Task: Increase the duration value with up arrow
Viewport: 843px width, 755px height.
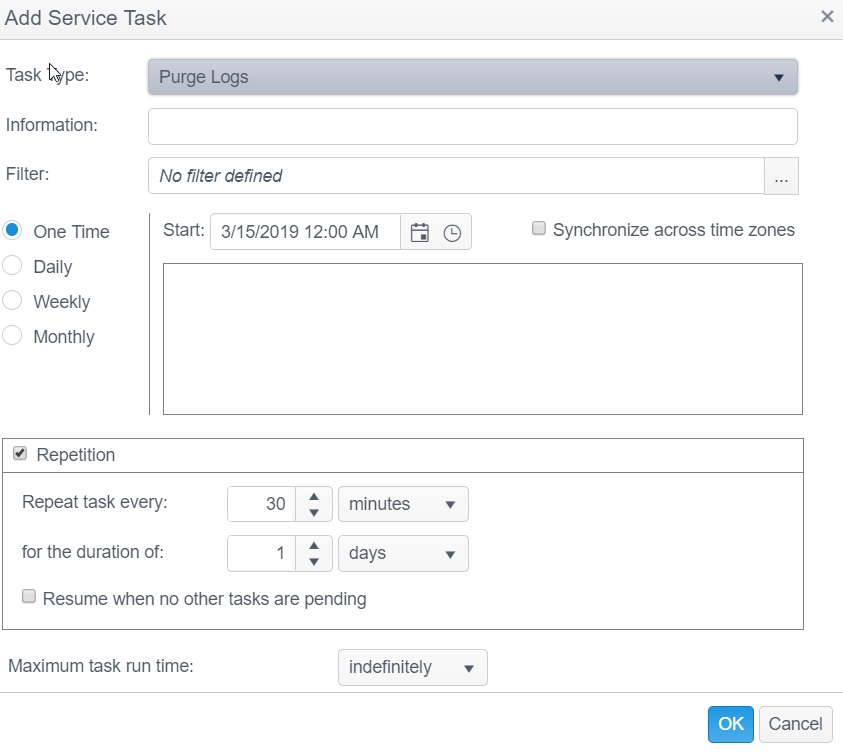Action: (314, 545)
